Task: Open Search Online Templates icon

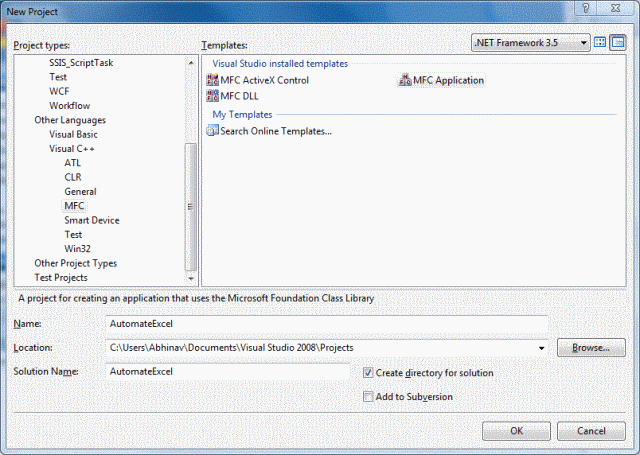Action: (x=212, y=131)
